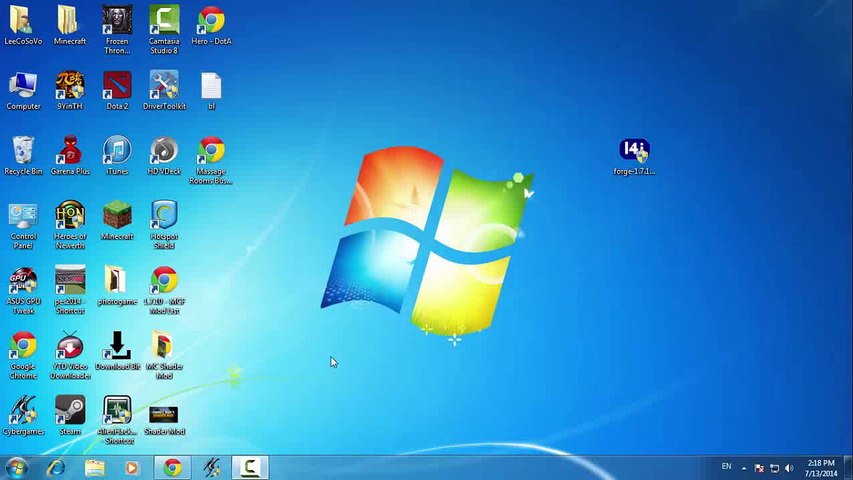Open the Recycle Bin
853x480 pixels.
[23, 156]
